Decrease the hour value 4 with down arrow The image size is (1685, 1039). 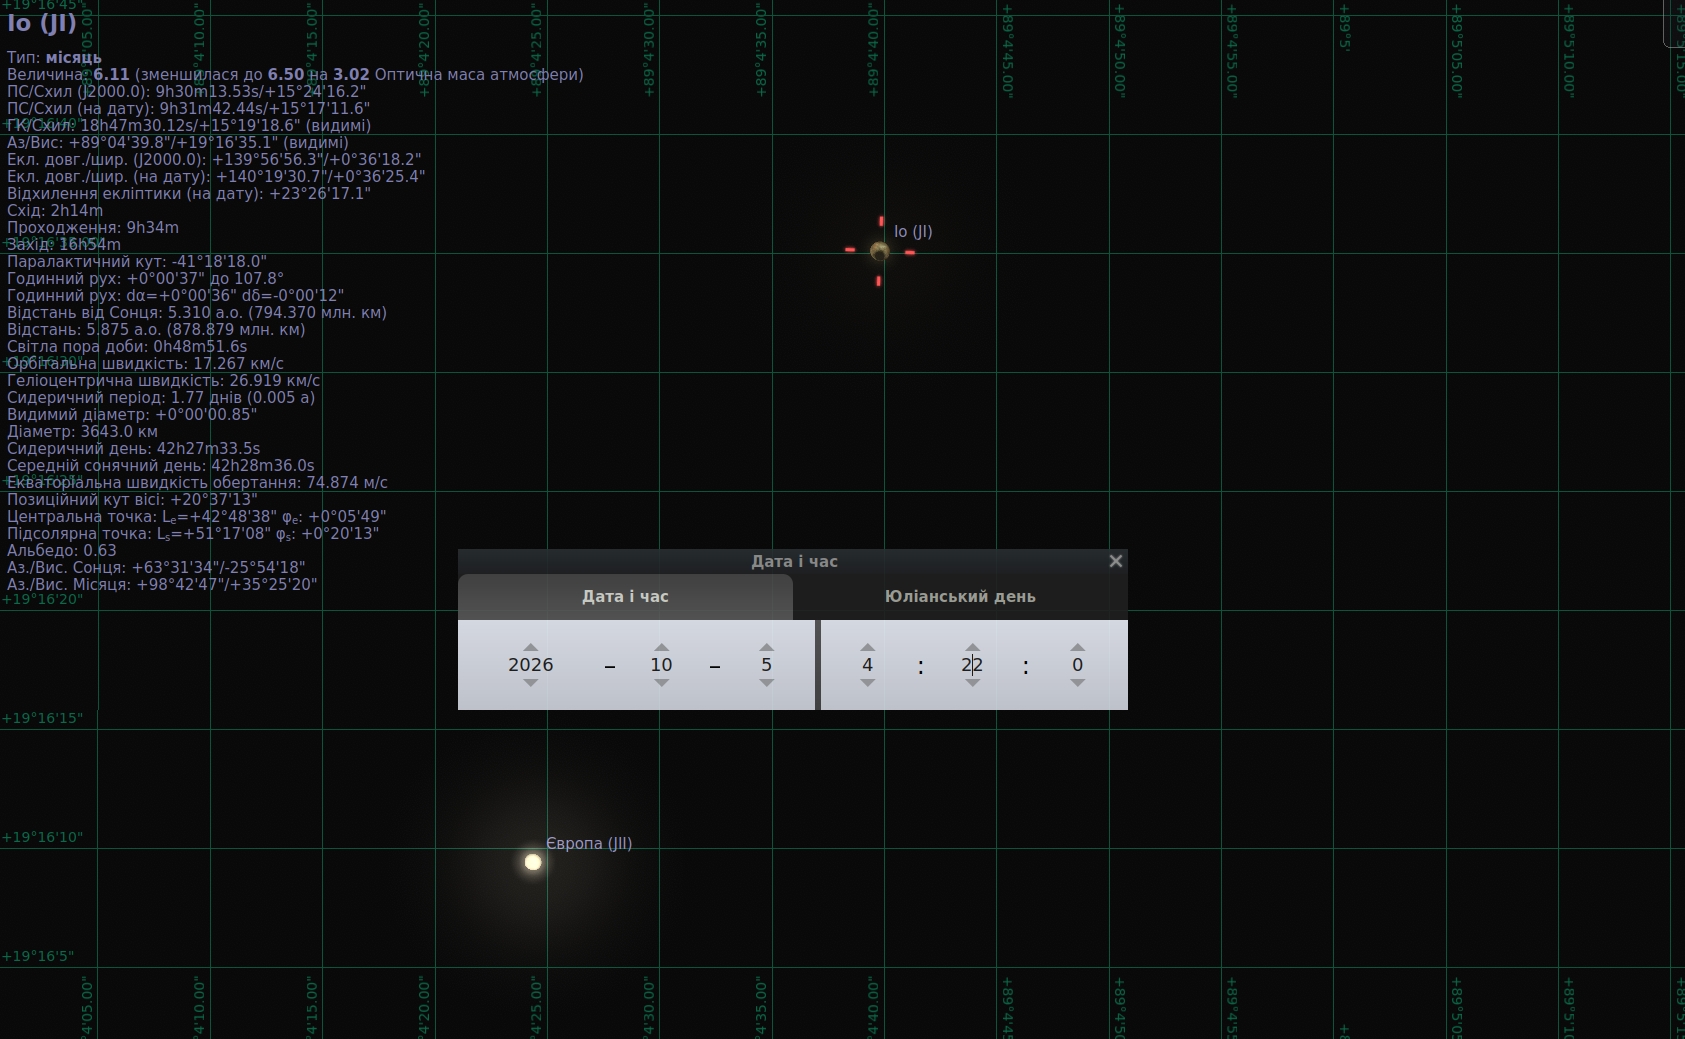pos(867,683)
